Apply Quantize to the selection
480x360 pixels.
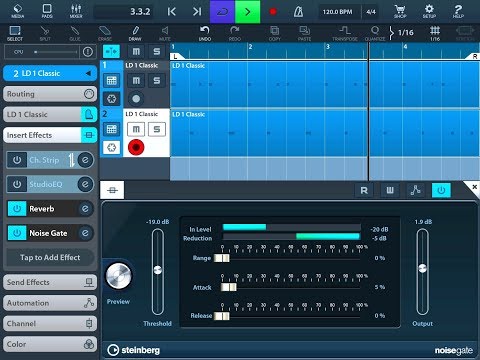pos(375,33)
